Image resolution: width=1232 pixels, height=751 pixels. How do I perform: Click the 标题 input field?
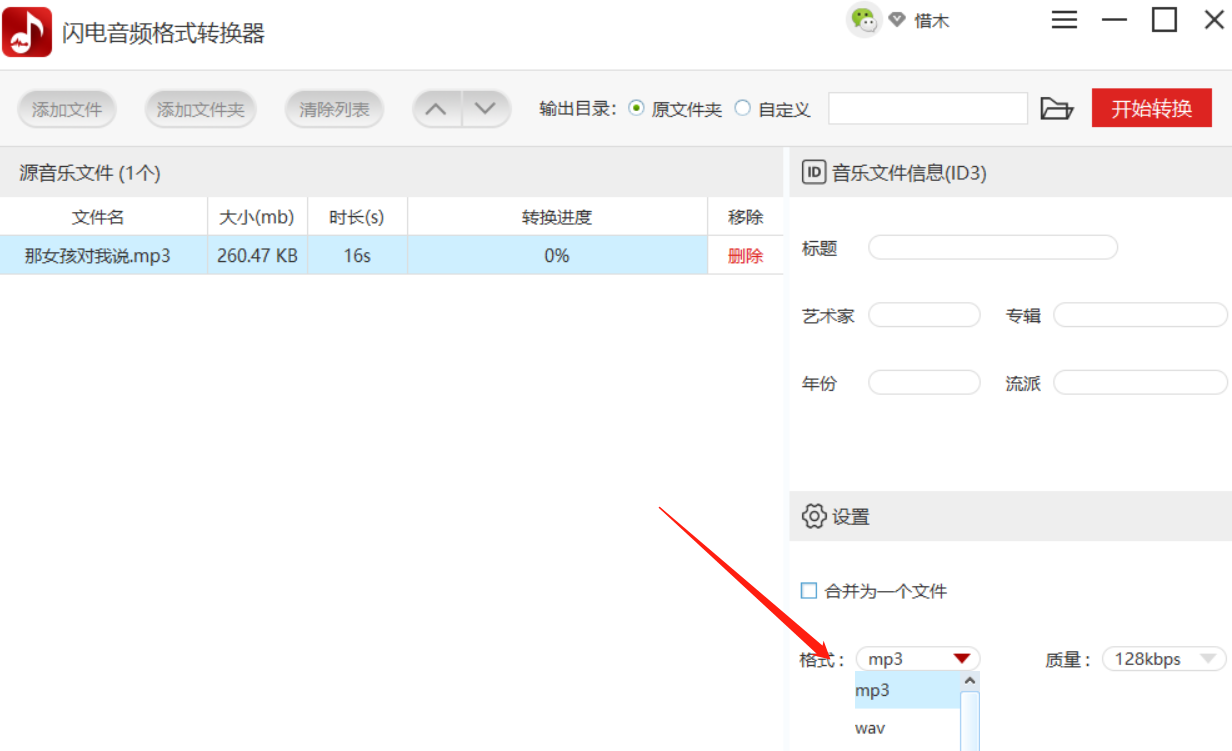point(993,247)
